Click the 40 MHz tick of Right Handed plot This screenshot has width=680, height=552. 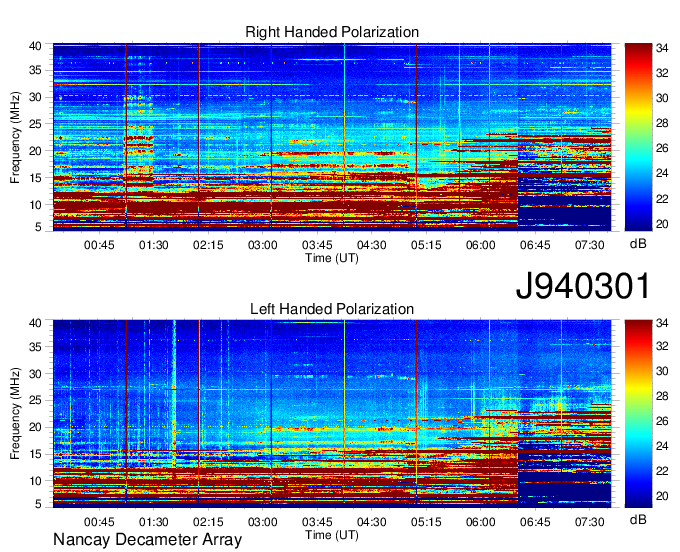click(x=35, y=46)
